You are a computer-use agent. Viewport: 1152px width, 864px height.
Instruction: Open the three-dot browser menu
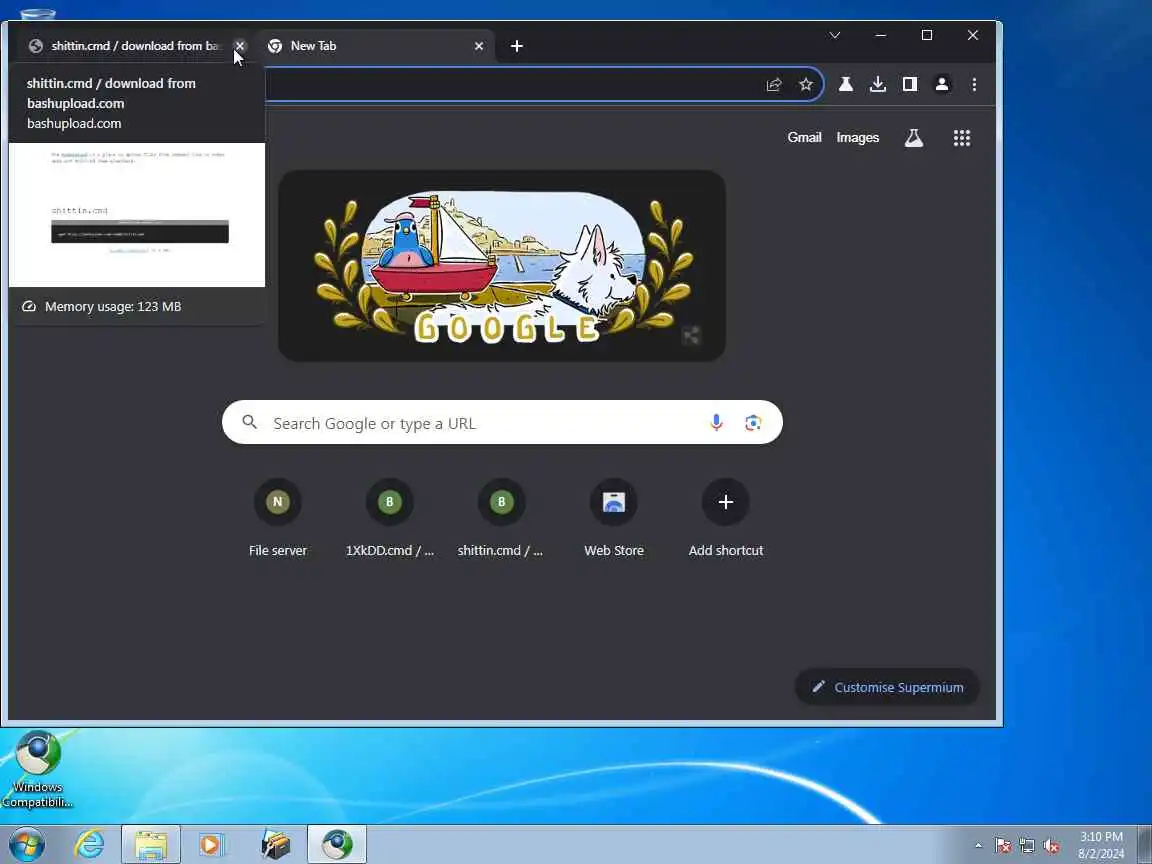point(974,84)
